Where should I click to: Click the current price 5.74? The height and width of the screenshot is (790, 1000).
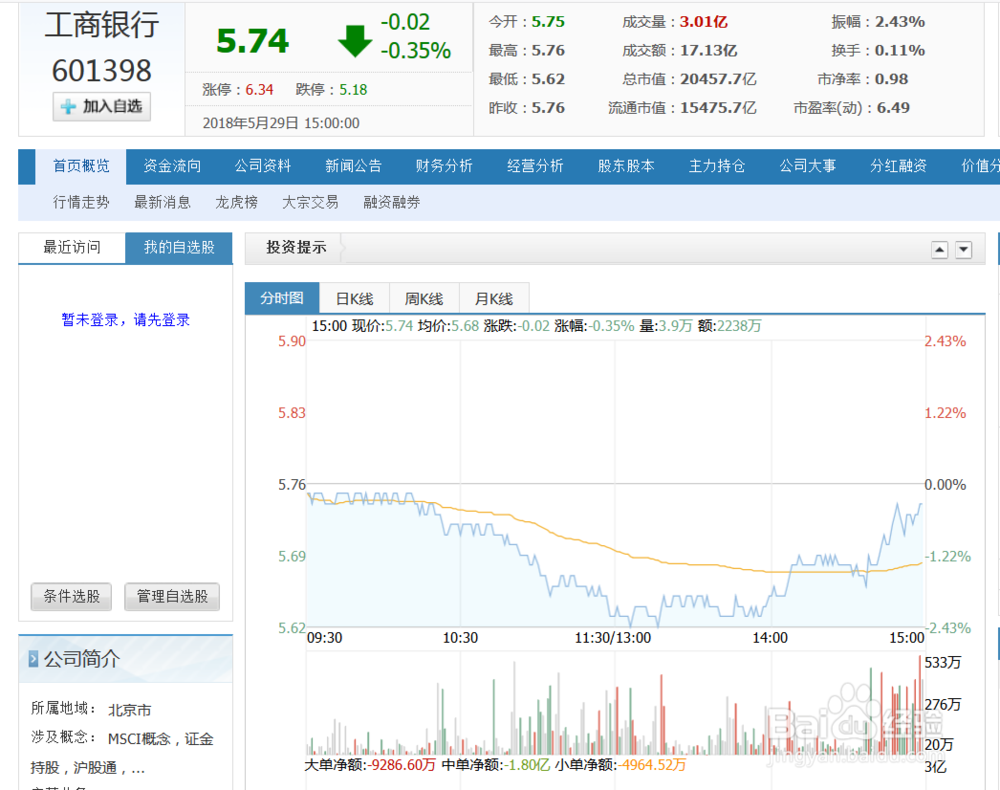pyautogui.click(x=253, y=41)
